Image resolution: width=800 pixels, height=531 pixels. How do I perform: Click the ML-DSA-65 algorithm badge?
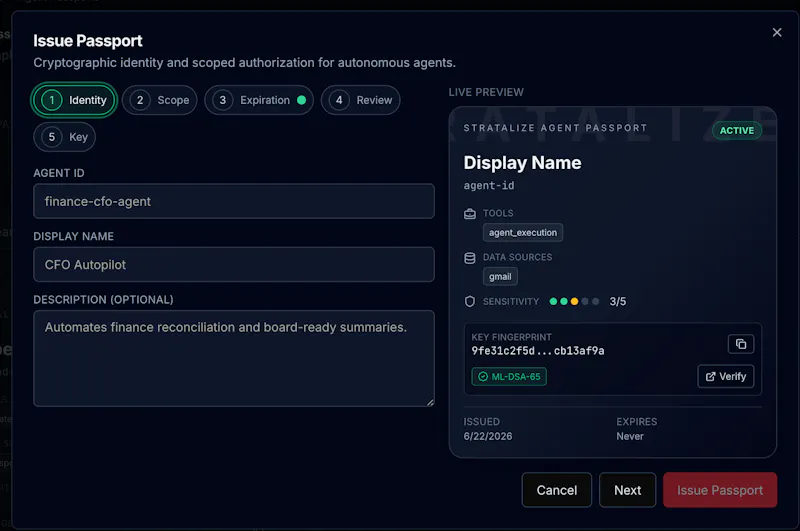509,376
